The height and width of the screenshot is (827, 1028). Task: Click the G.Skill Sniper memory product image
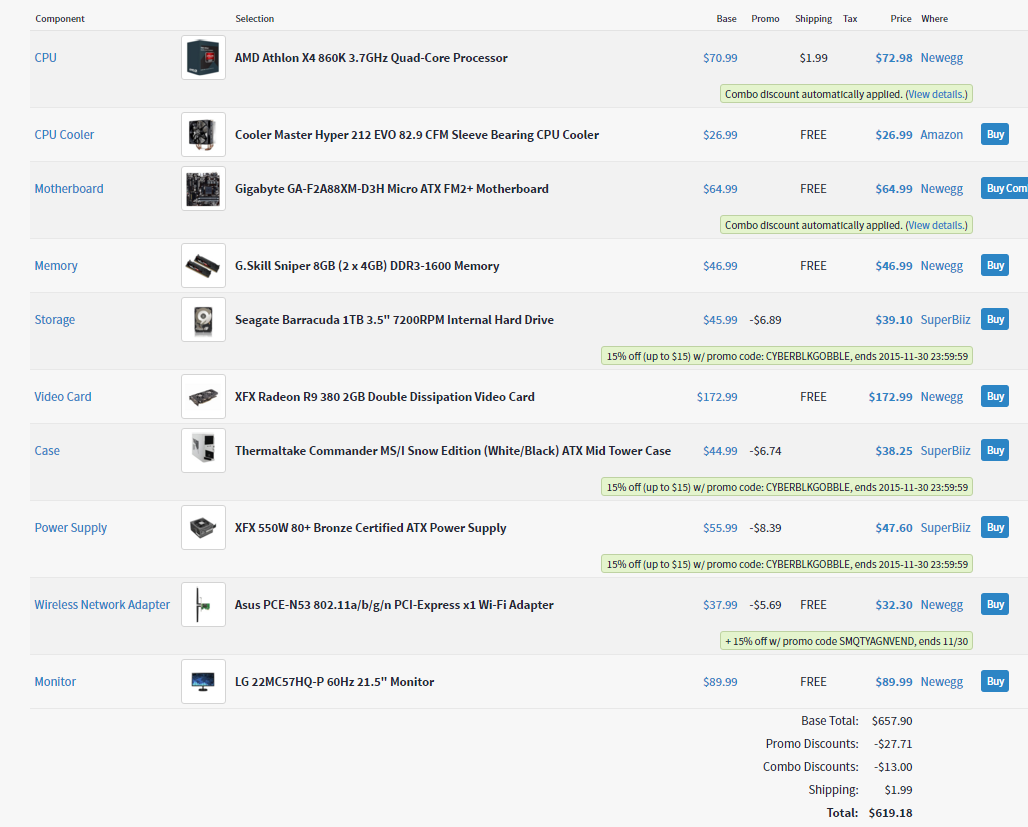coord(203,266)
